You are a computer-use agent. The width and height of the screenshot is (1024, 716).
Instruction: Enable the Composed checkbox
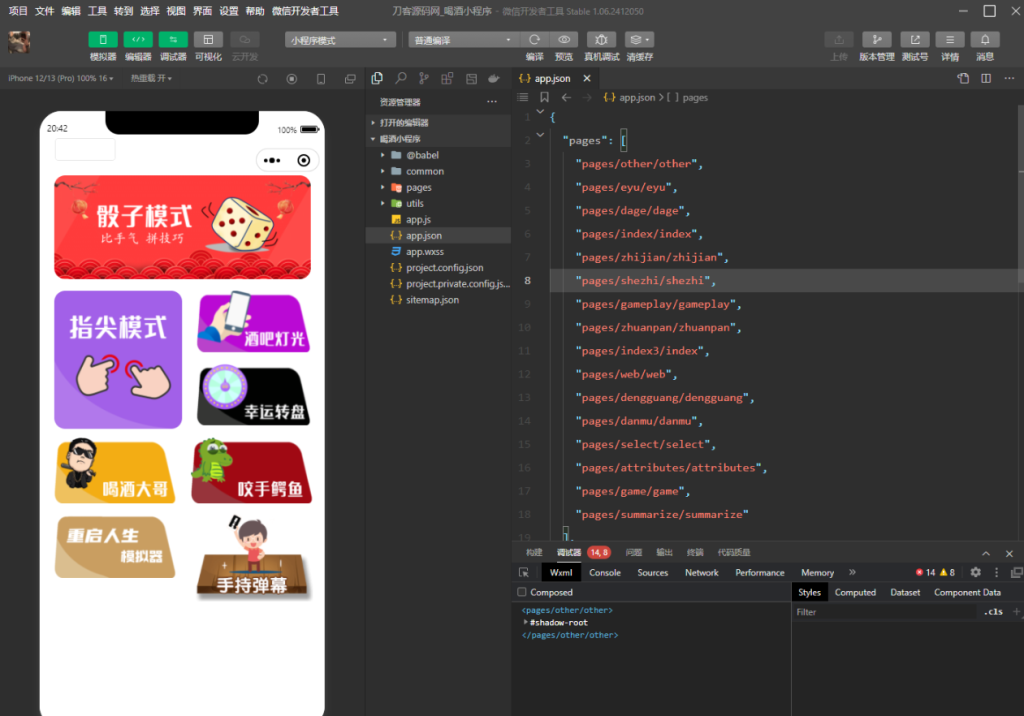[x=522, y=592]
